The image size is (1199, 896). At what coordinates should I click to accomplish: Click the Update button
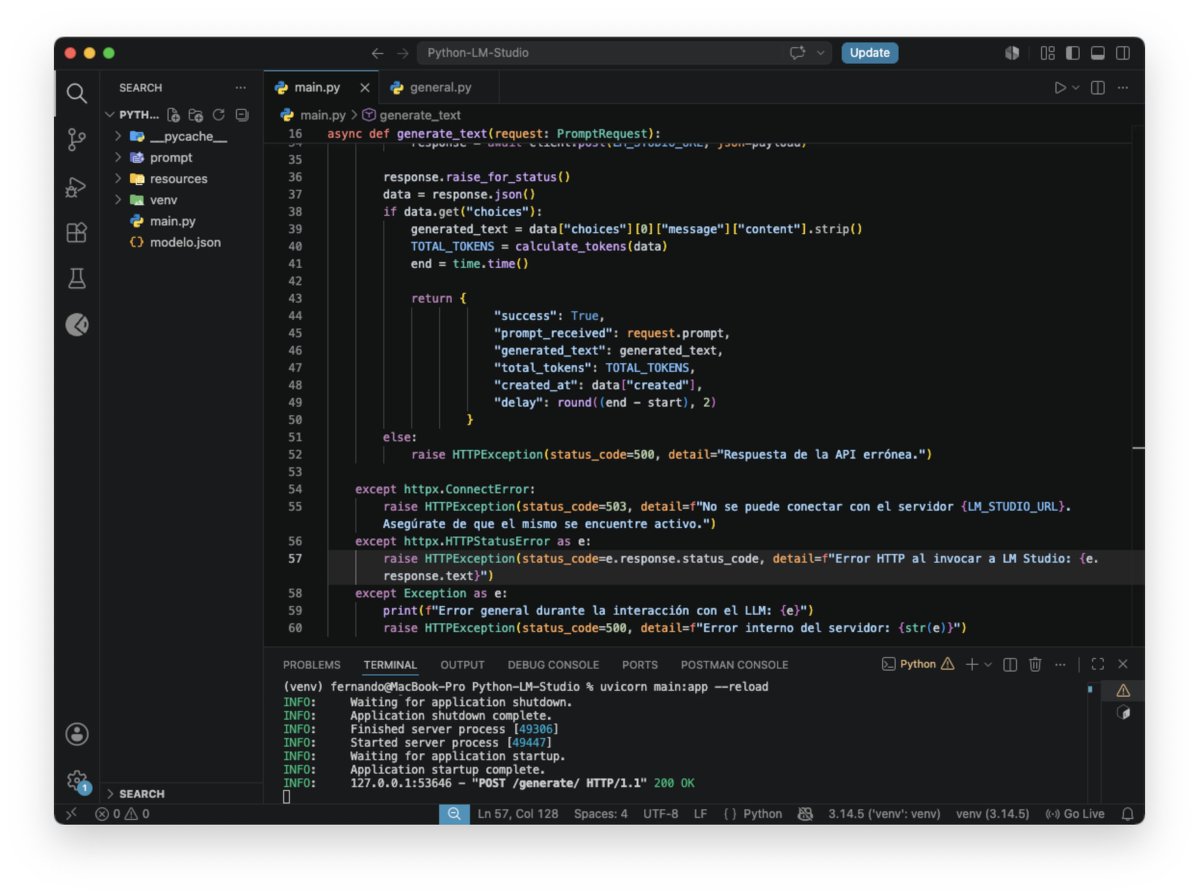point(869,53)
